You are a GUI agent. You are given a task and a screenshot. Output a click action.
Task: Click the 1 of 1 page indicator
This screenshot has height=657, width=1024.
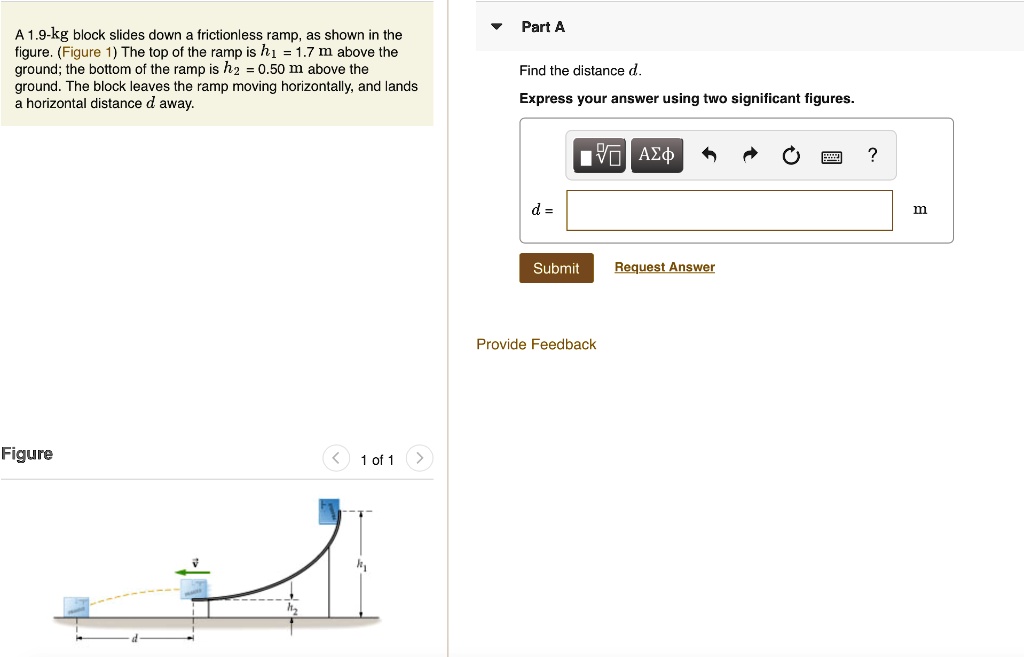coord(377,459)
